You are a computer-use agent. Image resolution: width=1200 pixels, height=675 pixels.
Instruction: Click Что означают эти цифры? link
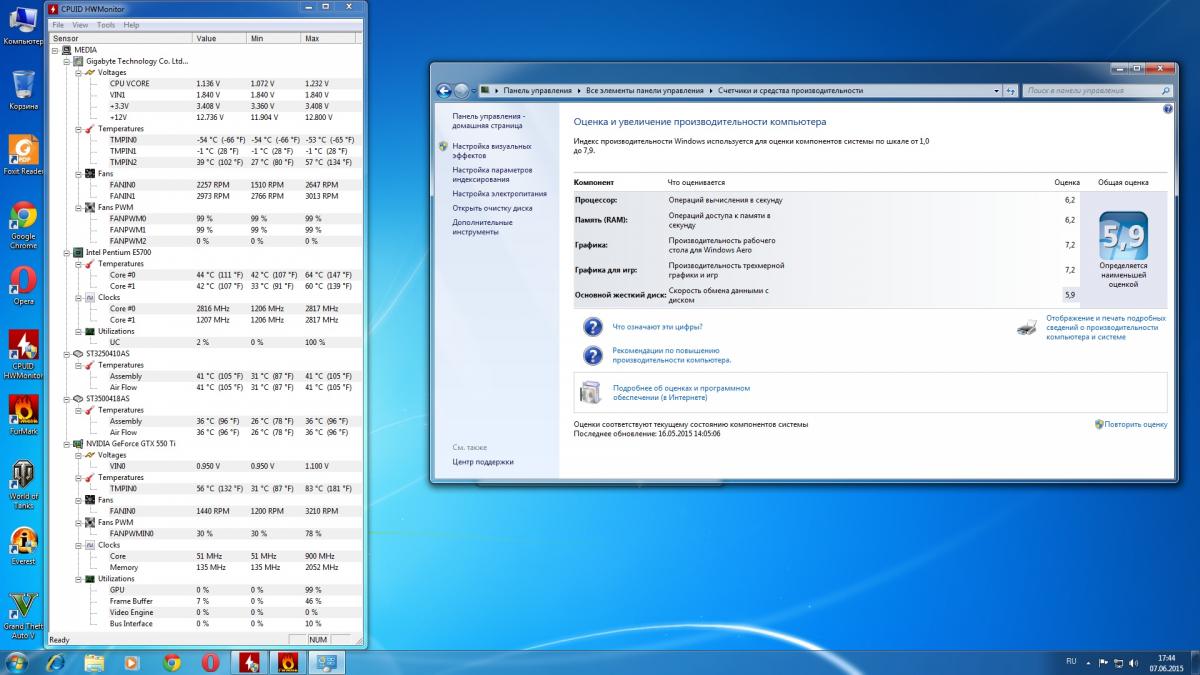click(x=657, y=327)
